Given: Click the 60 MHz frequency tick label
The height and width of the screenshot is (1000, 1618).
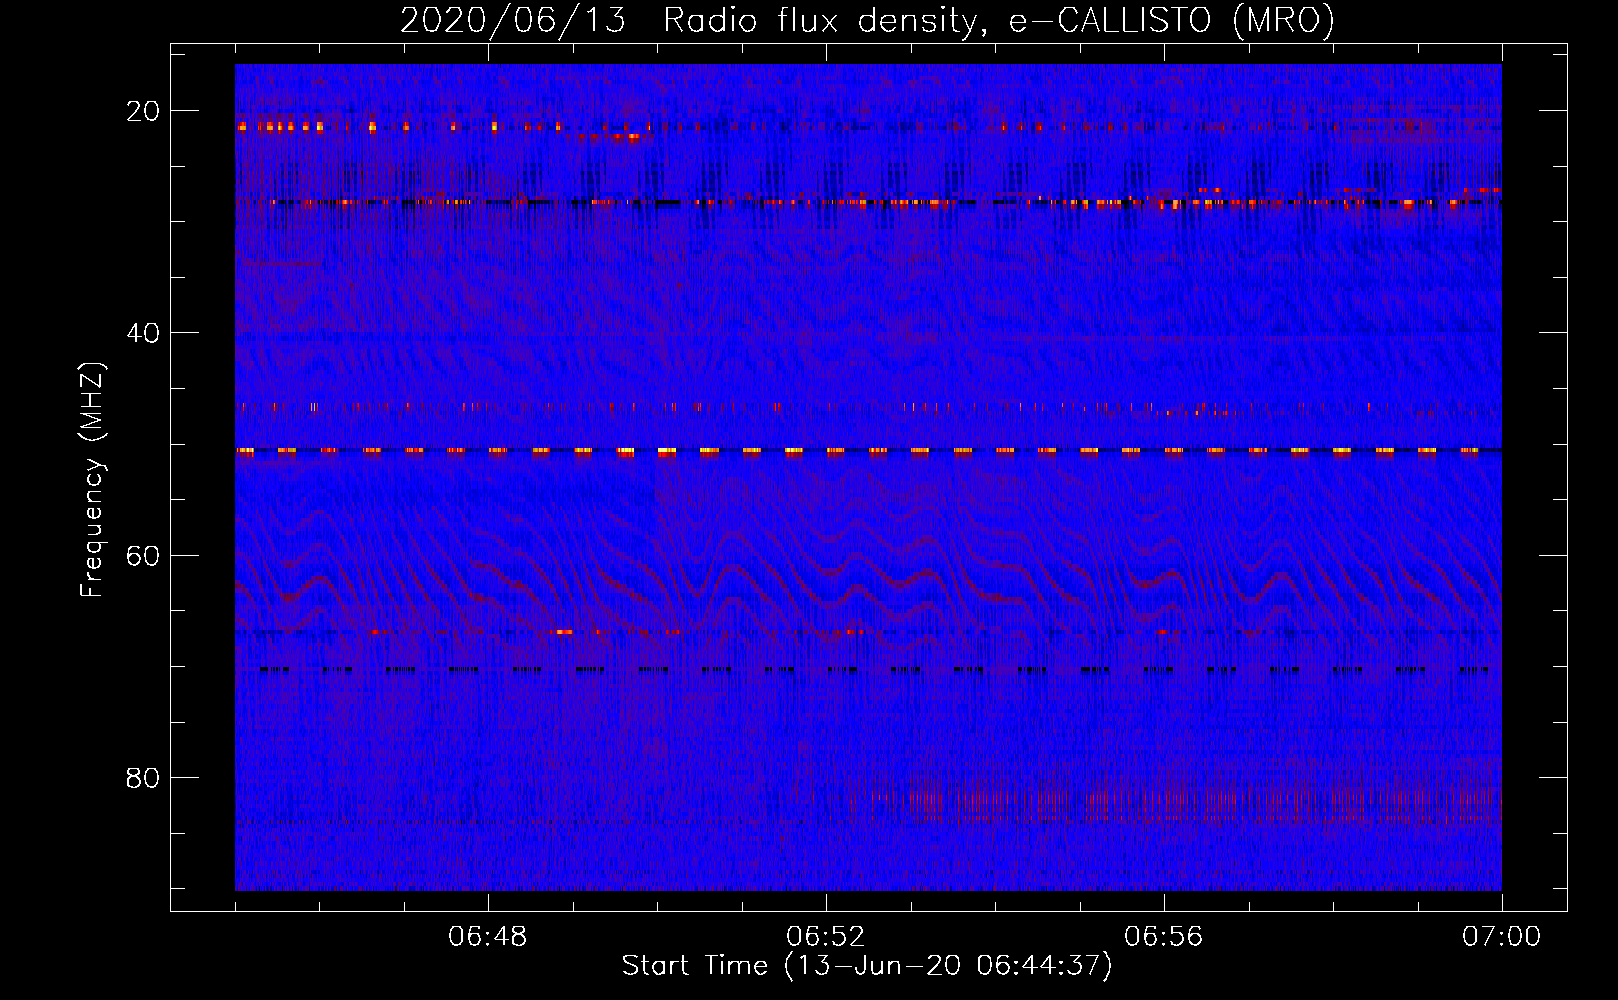Looking at the screenshot, I should (x=143, y=555).
